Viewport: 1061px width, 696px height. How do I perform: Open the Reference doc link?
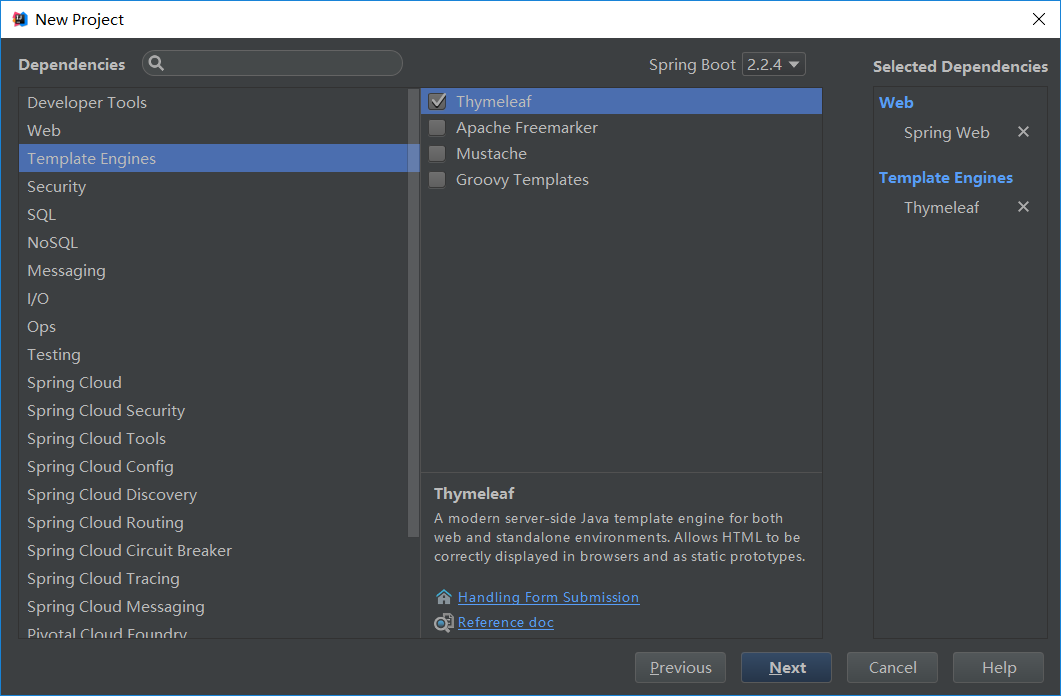(x=505, y=622)
